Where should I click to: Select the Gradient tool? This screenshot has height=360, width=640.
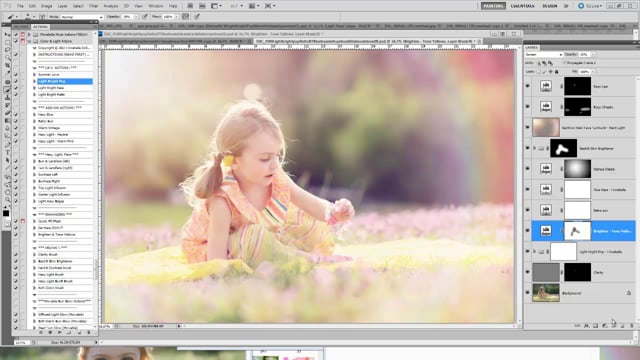point(7,120)
